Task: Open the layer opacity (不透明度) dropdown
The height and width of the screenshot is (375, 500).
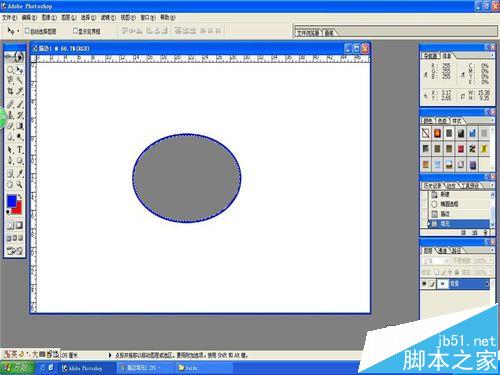Action: tap(491, 261)
